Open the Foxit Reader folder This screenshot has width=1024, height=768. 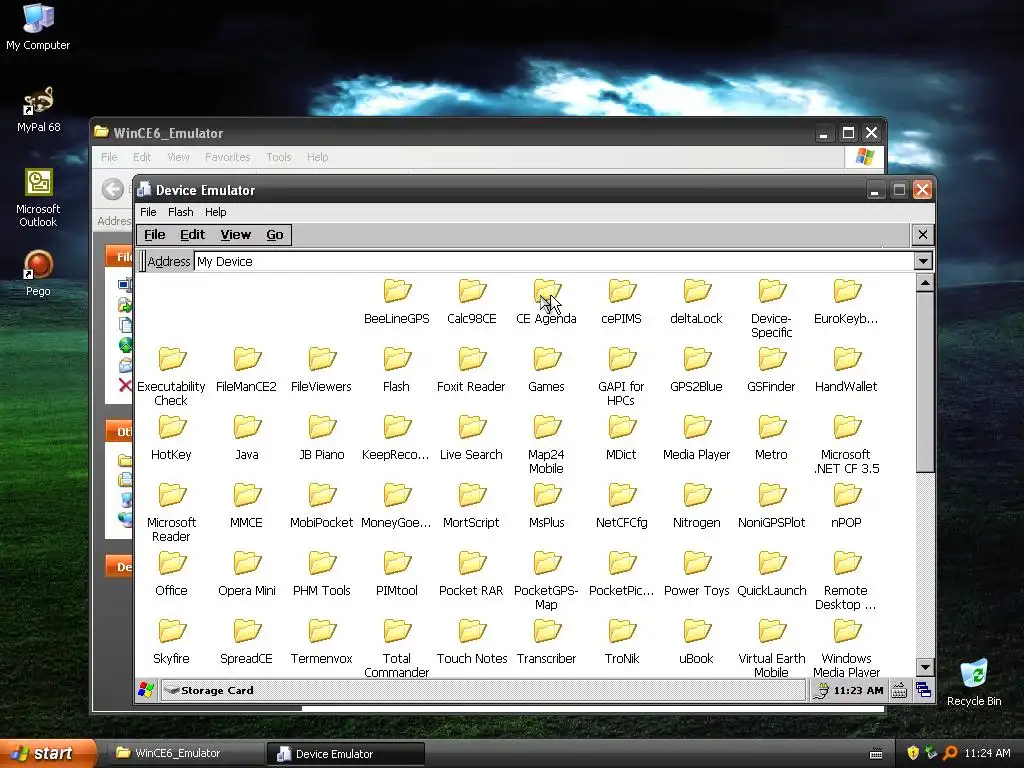point(471,370)
